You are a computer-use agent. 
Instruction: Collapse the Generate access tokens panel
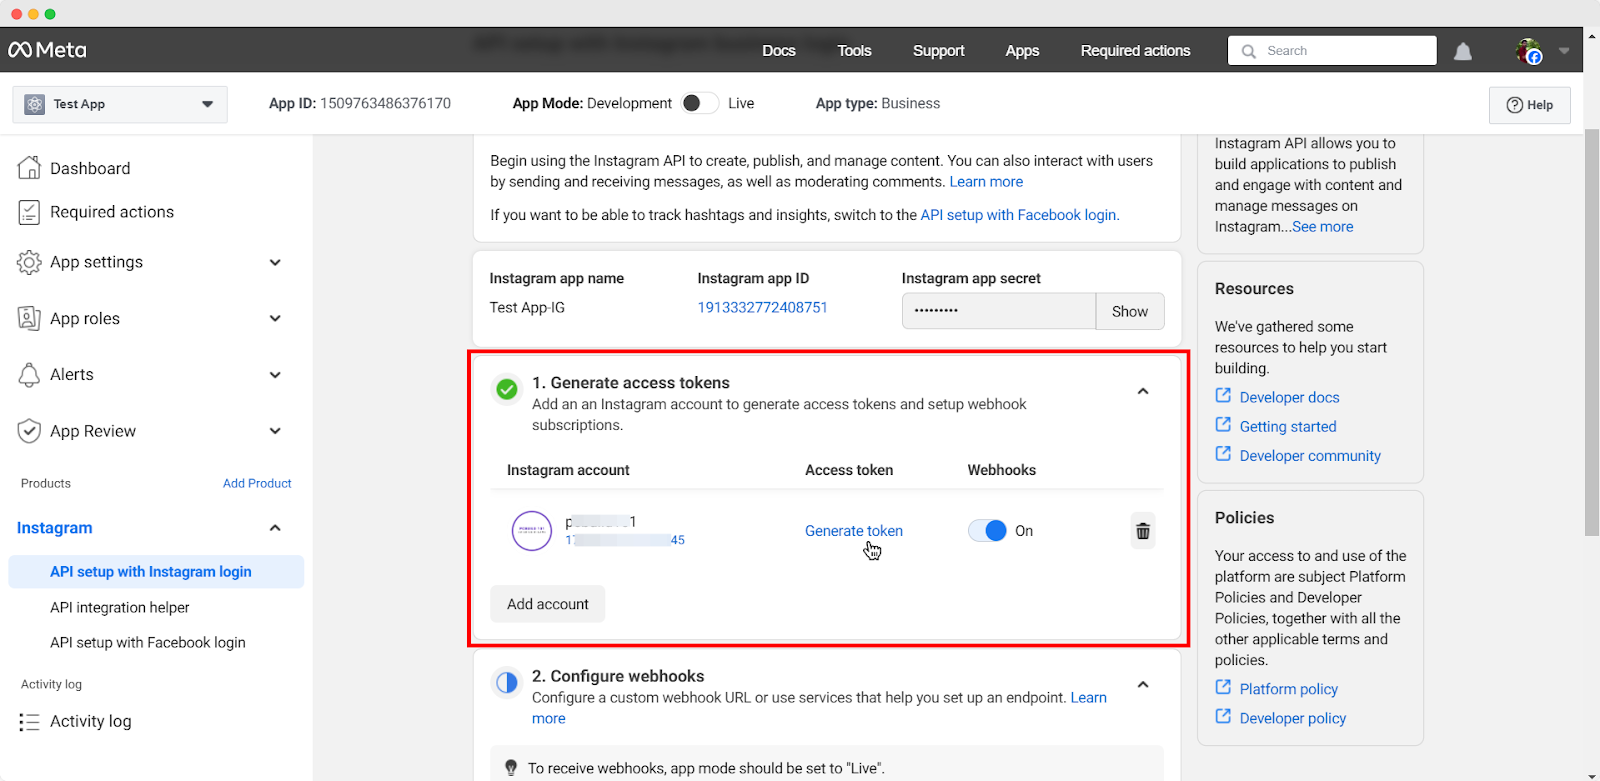click(x=1143, y=391)
